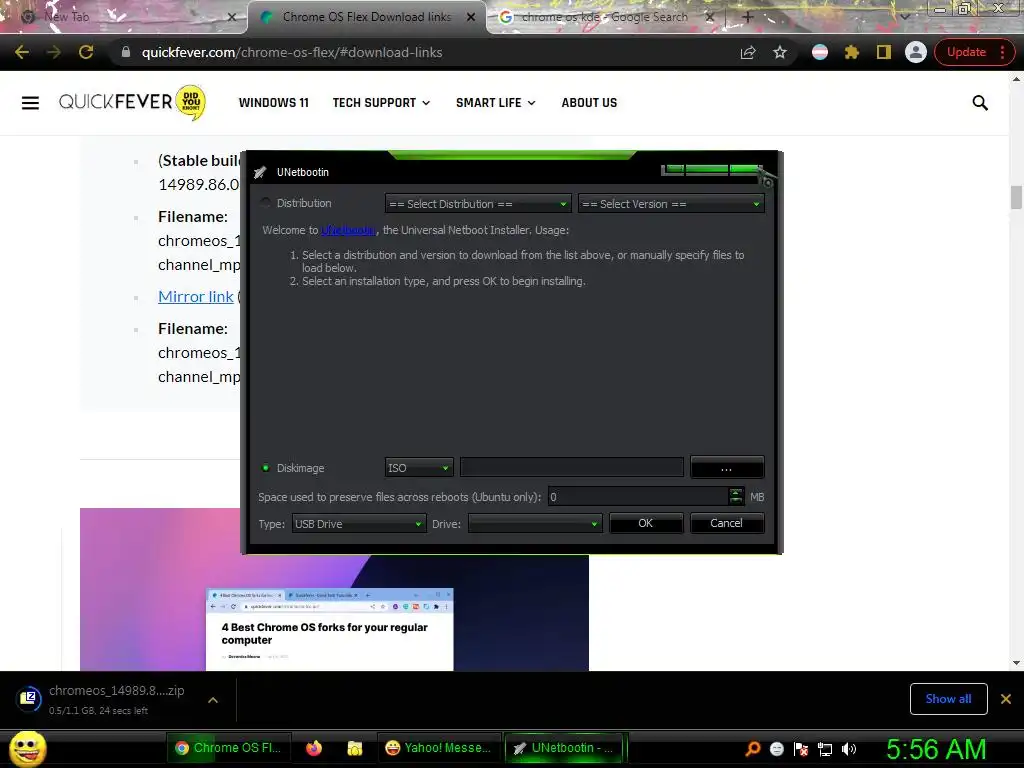Open a new Chrome tab
Viewport: 1024px width, 768px height.
pyautogui.click(x=748, y=17)
